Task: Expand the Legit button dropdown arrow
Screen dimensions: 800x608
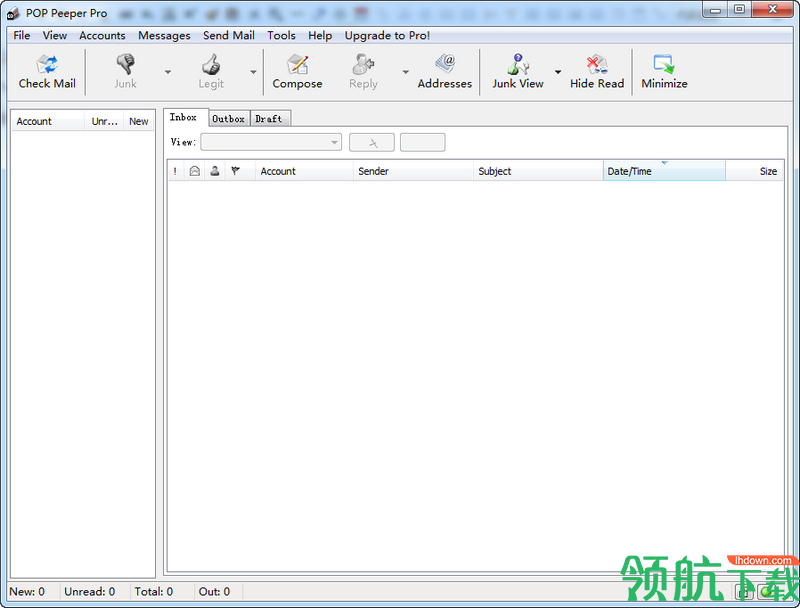Action: [x=254, y=72]
